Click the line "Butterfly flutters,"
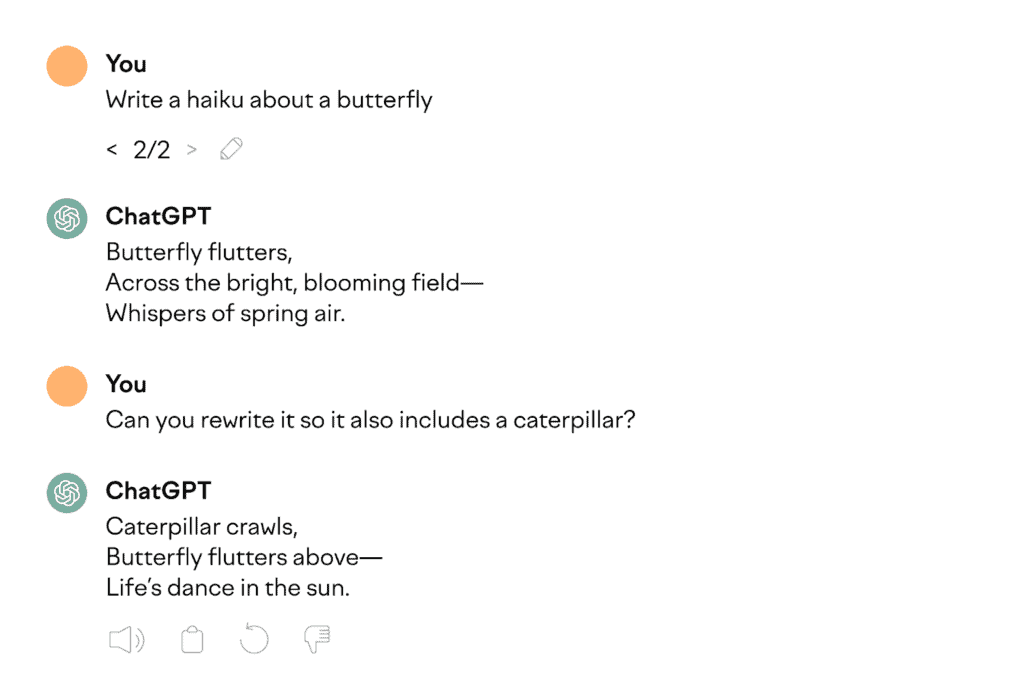 tap(199, 250)
